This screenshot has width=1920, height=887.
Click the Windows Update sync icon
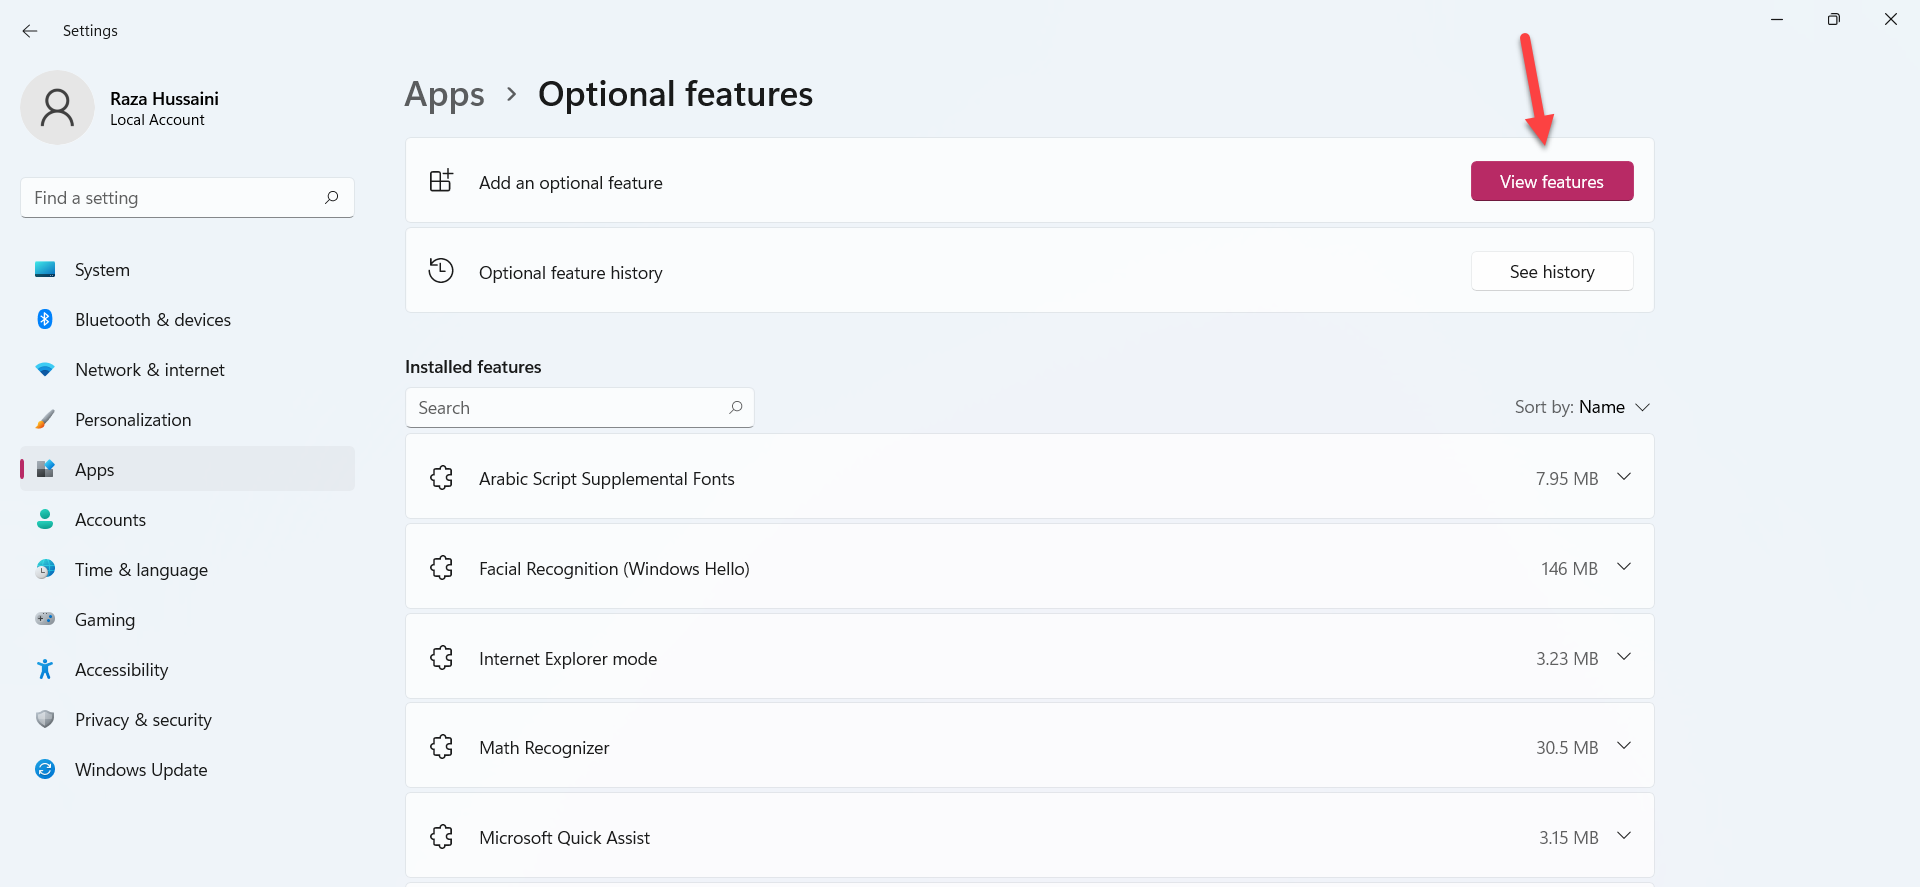pyautogui.click(x=45, y=769)
